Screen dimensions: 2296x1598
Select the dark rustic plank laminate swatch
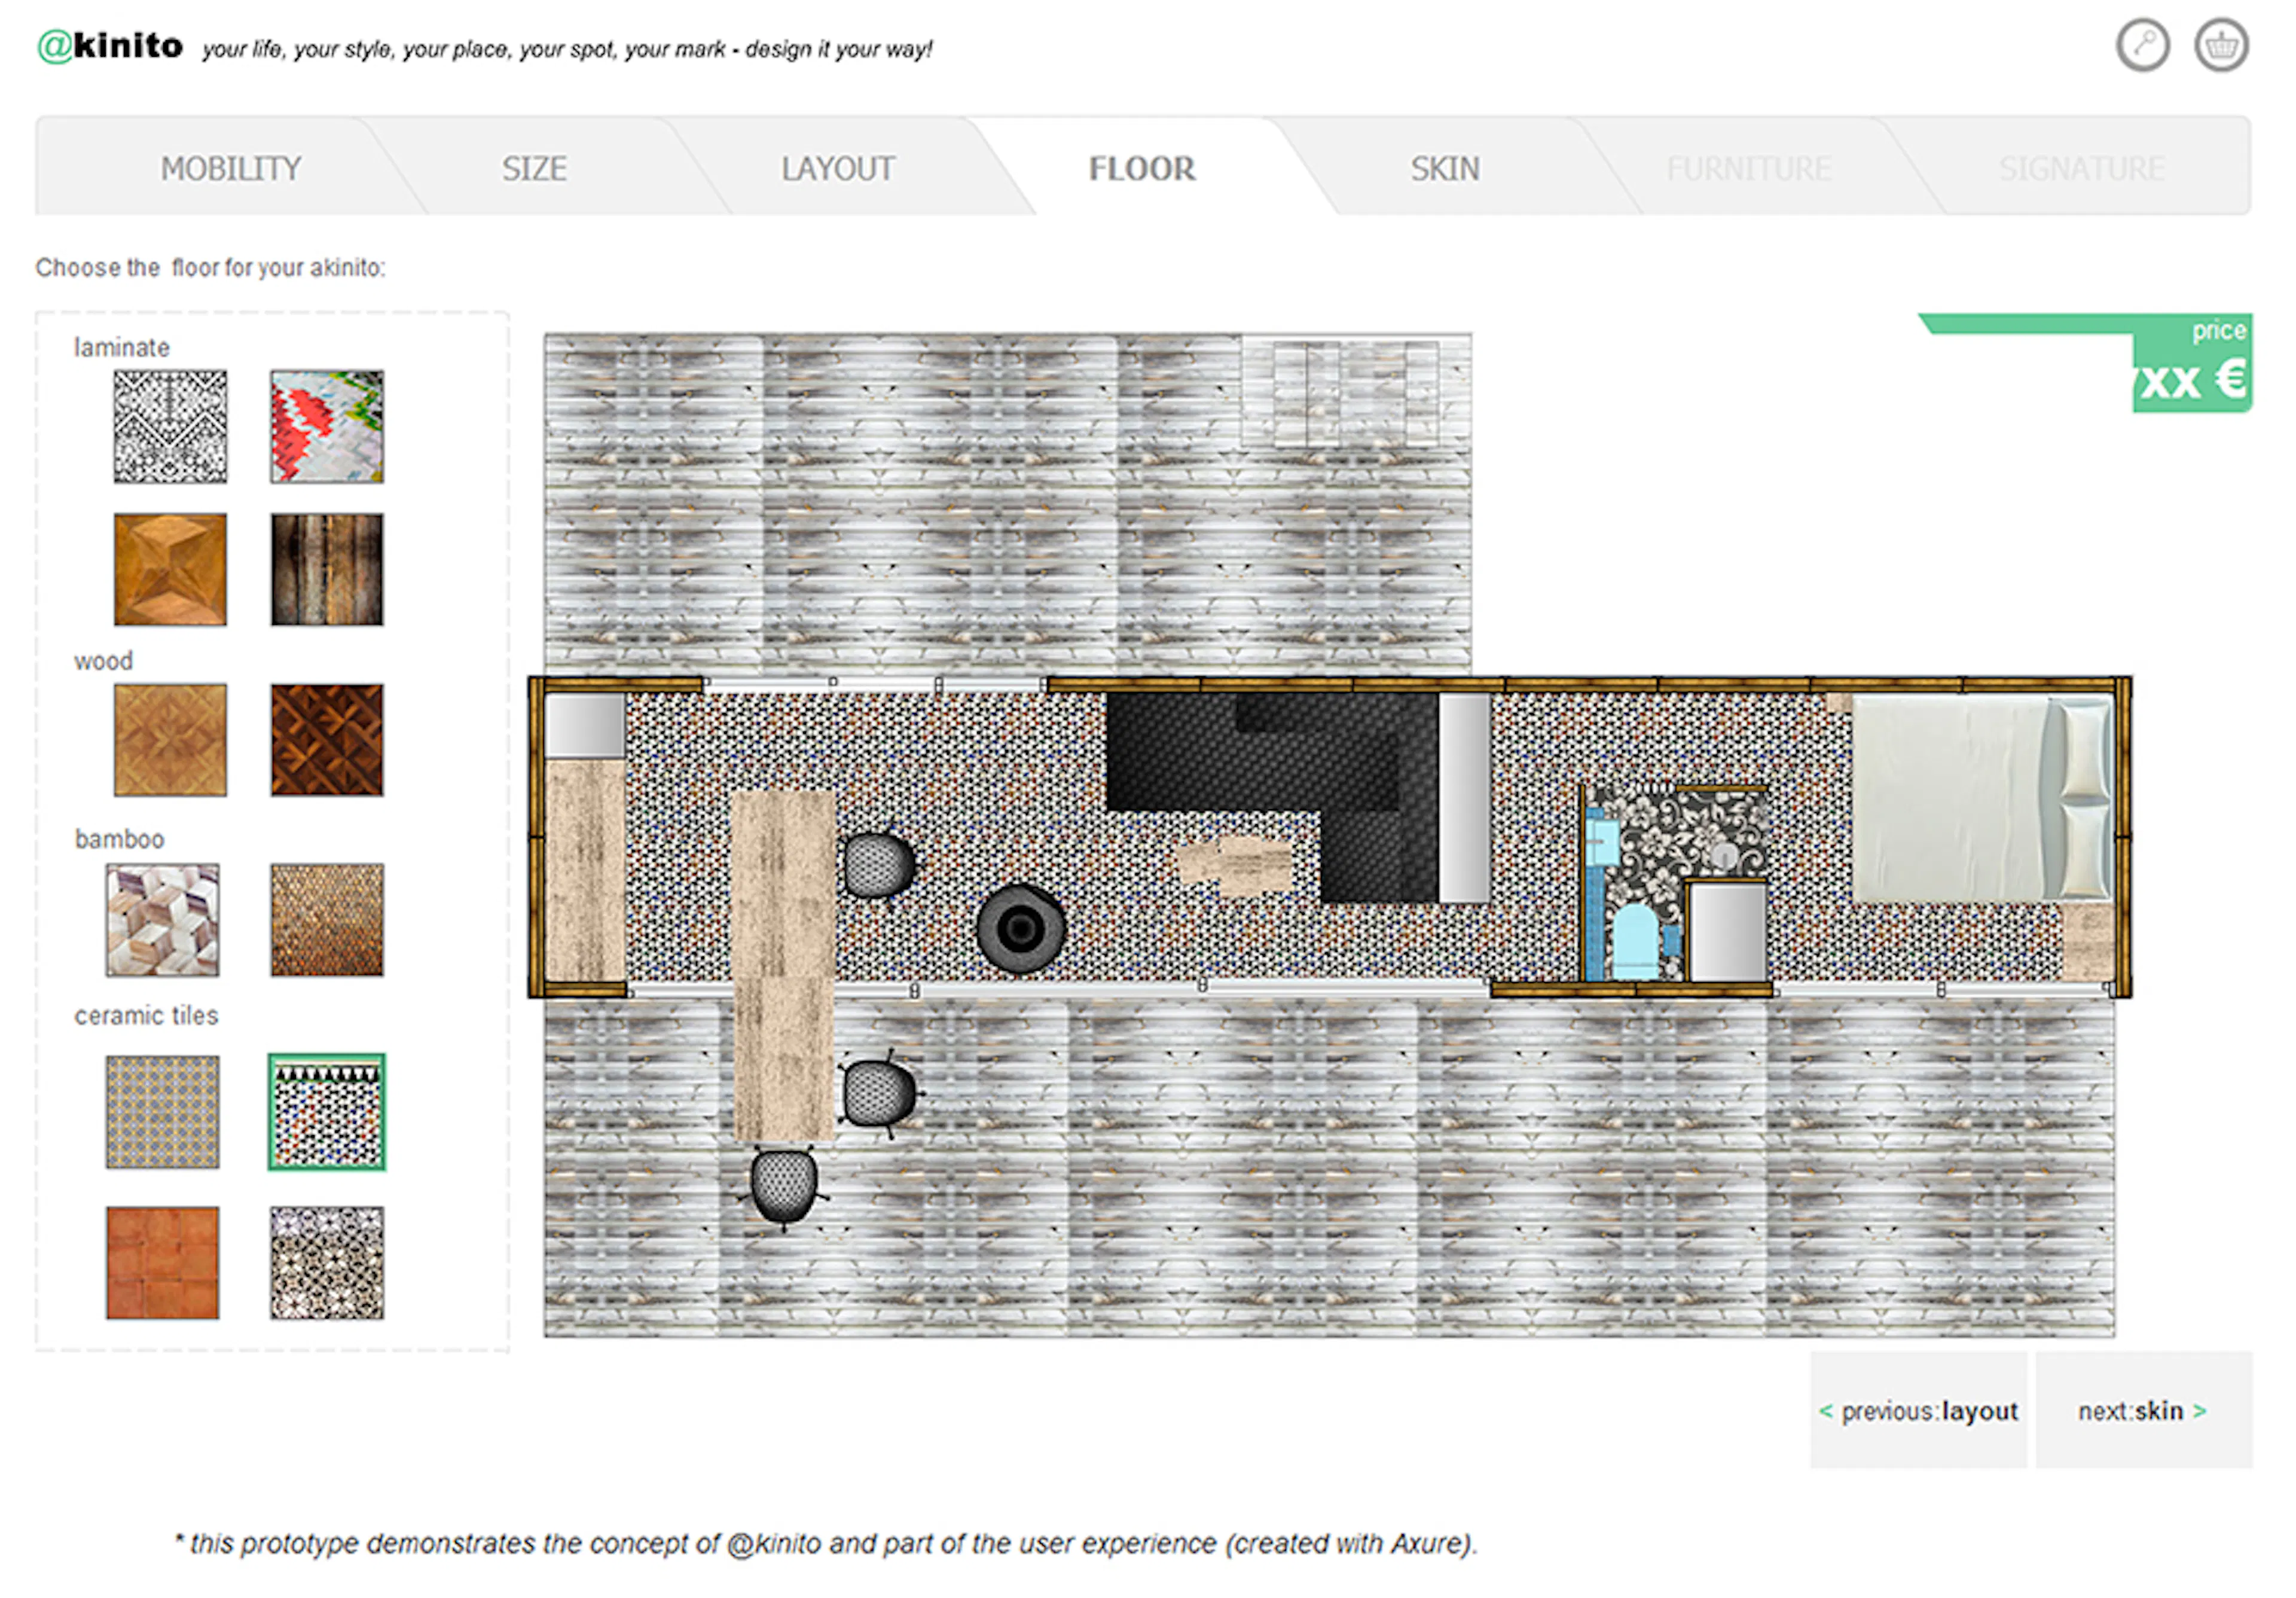(x=326, y=569)
